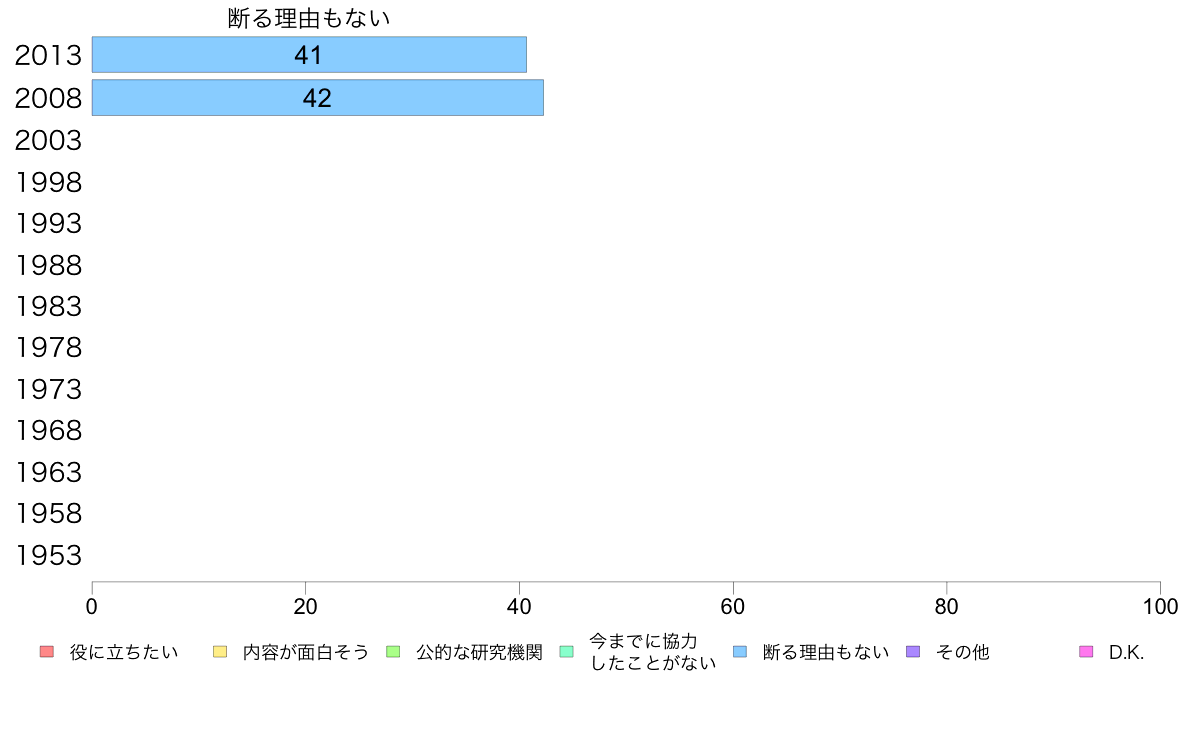Click the 100 axis tick label
1188x736 pixels.
1160,606
